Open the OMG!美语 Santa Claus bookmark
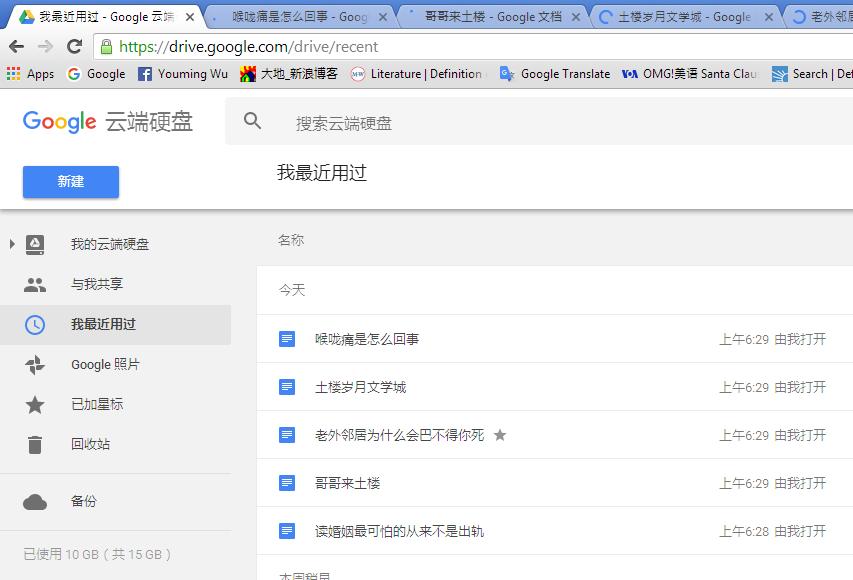This screenshot has height=580, width=853. [690, 73]
